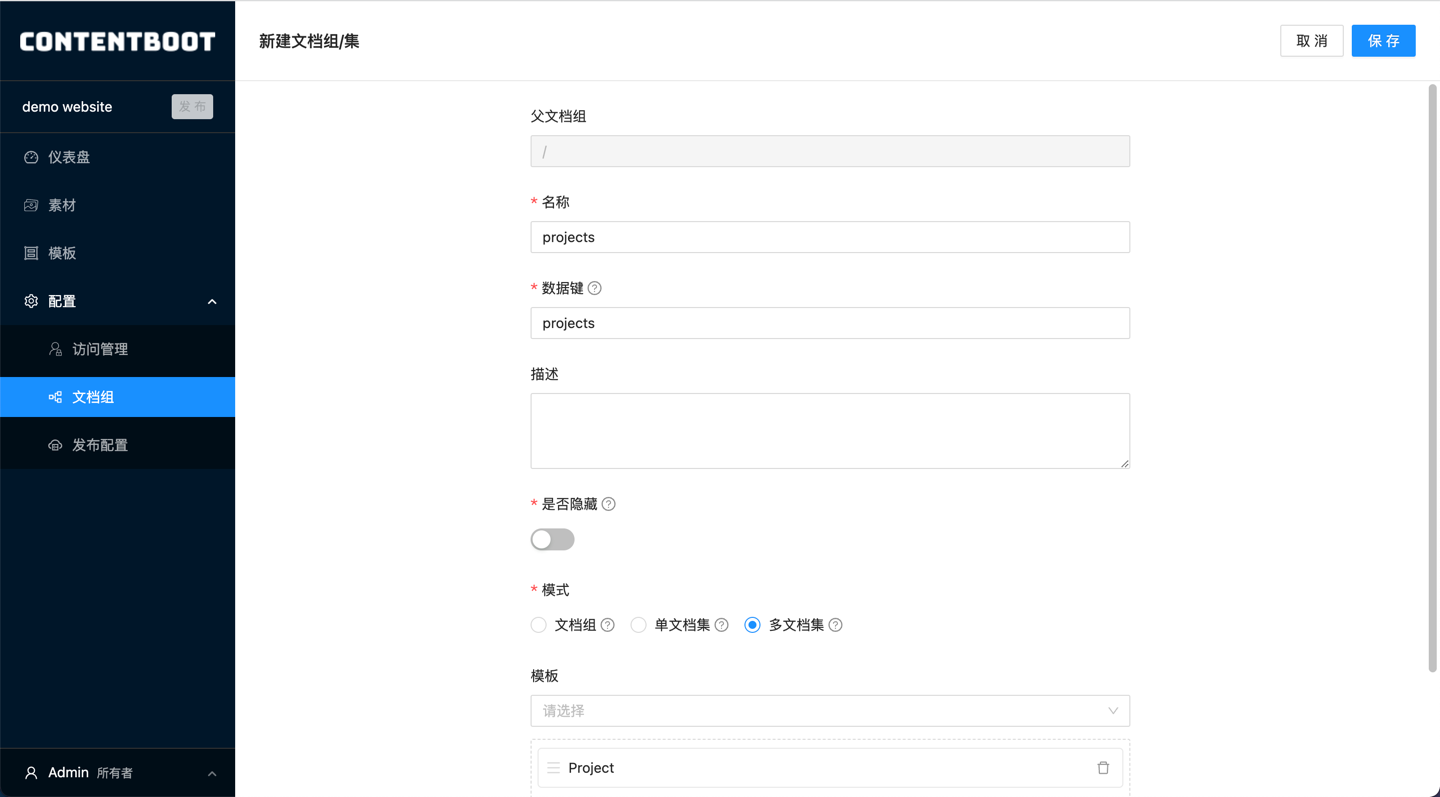Click the demo website site name
The height and width of the screenshot is (797, 1440).
pos(67,107)
